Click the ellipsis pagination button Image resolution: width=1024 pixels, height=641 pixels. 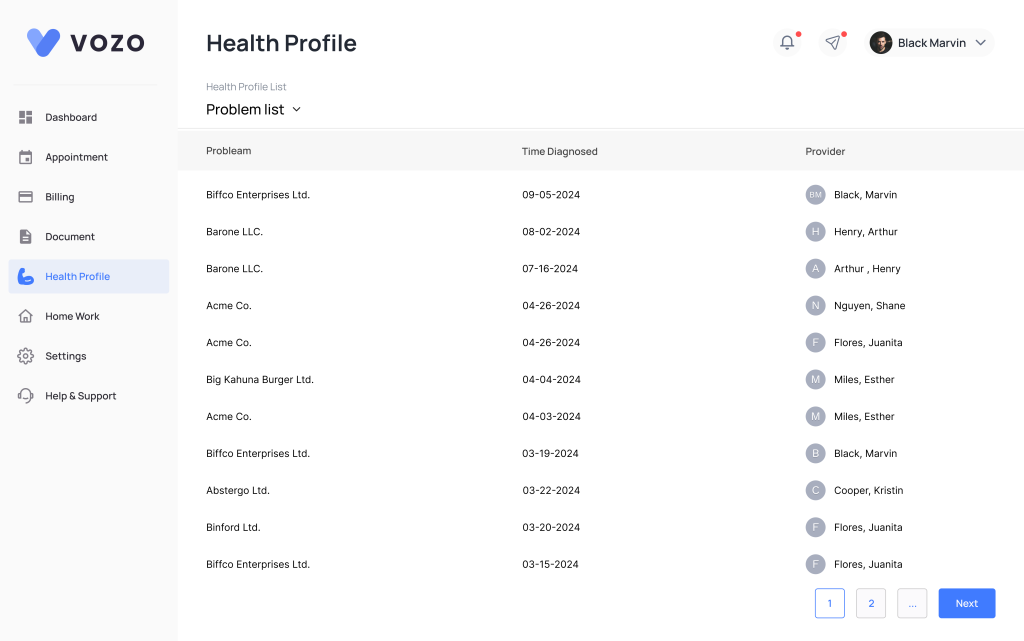912,603
